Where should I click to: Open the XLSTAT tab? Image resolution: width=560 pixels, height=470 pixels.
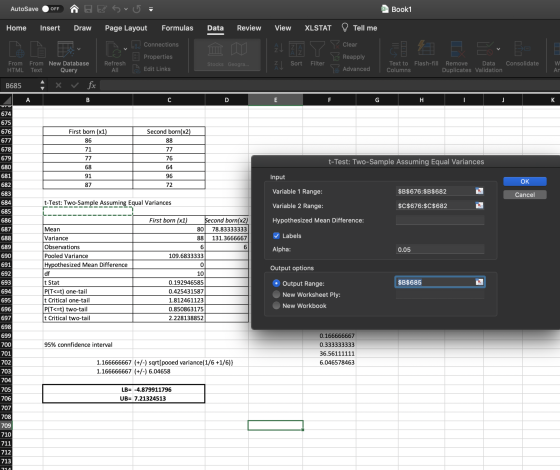(318, 28)
